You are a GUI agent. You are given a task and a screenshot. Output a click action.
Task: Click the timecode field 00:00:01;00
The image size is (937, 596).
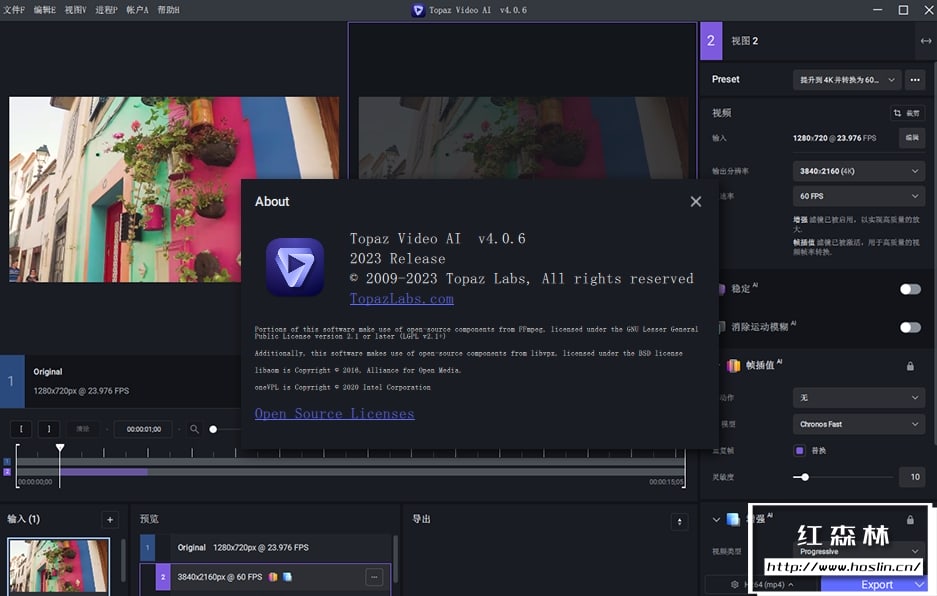coord(143,429)
